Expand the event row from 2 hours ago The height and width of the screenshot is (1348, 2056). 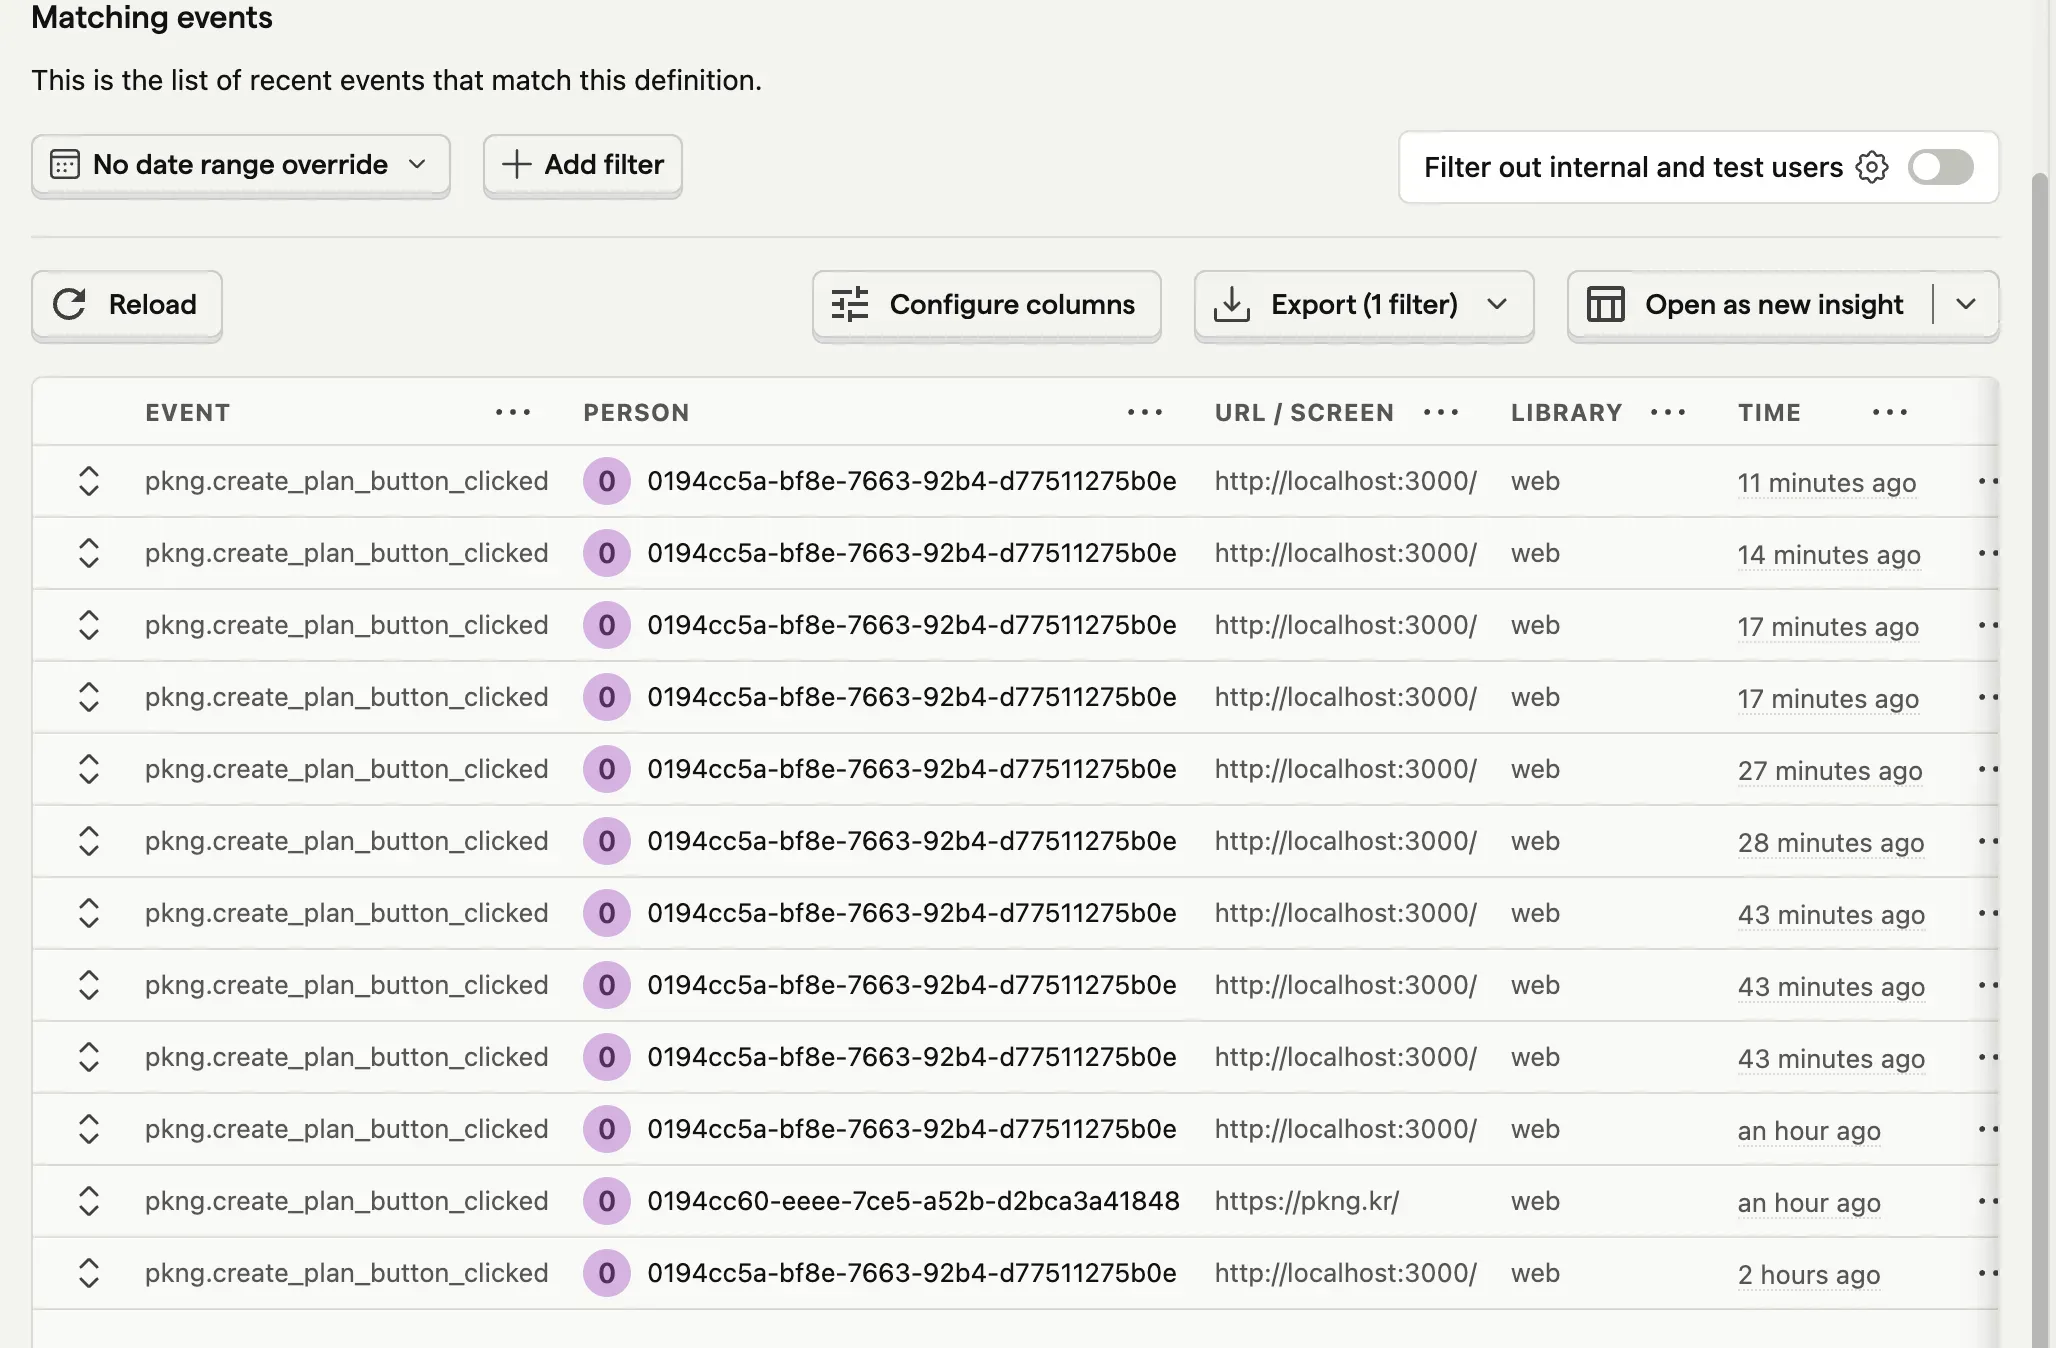89,1273
